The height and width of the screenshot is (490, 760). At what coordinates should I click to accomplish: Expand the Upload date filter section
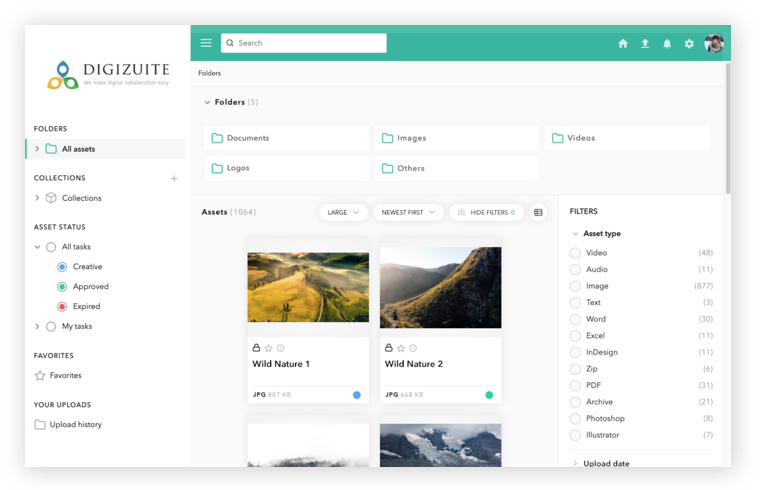pos(606,463)
